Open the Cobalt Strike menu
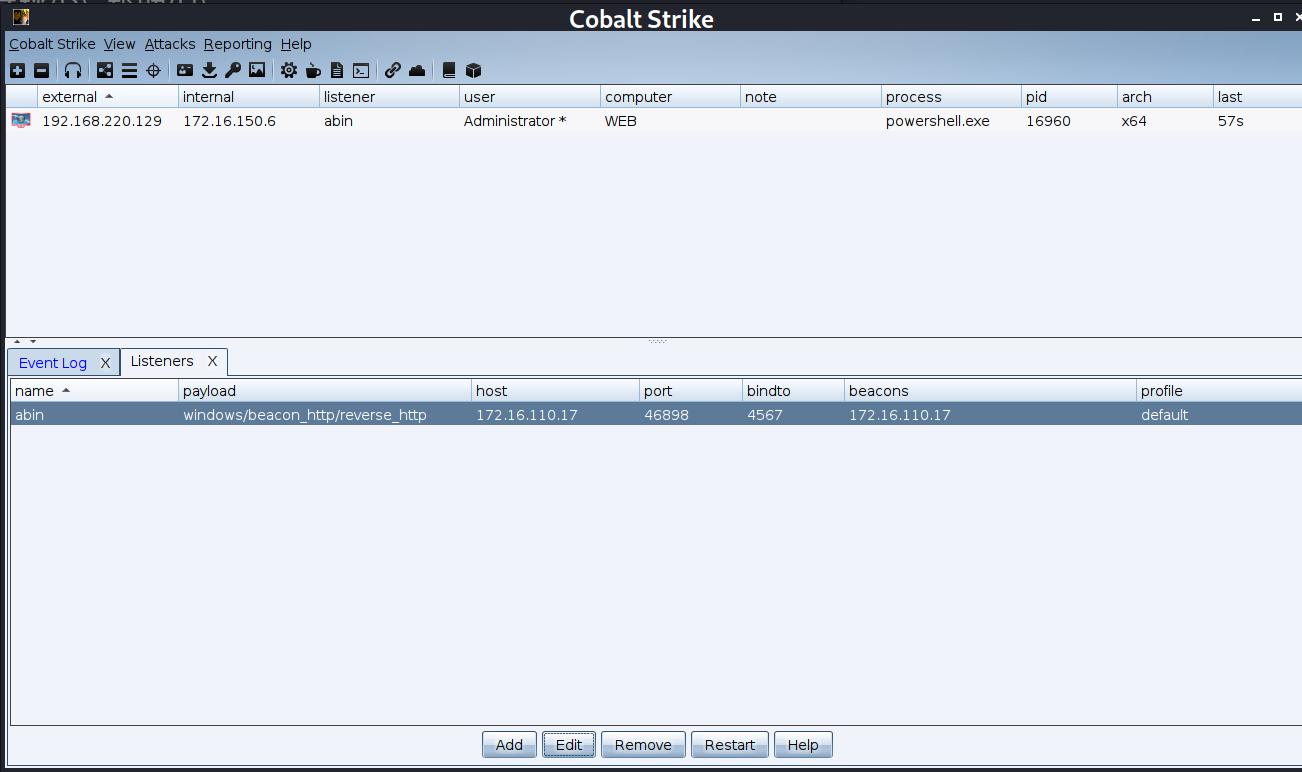This screenshot has height=772, width=1302. [52, 44]
